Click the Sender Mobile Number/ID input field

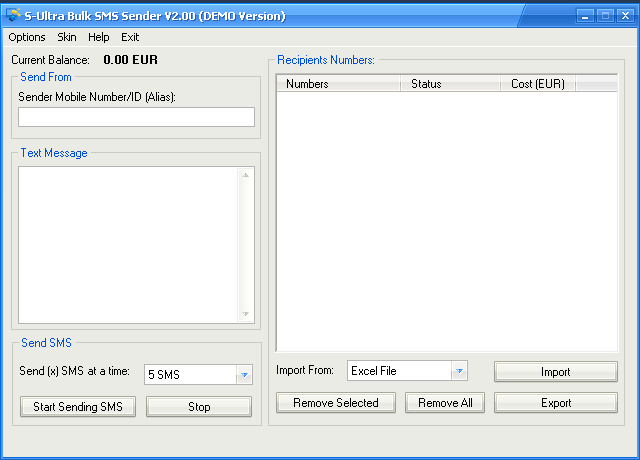tap(136, 117)
